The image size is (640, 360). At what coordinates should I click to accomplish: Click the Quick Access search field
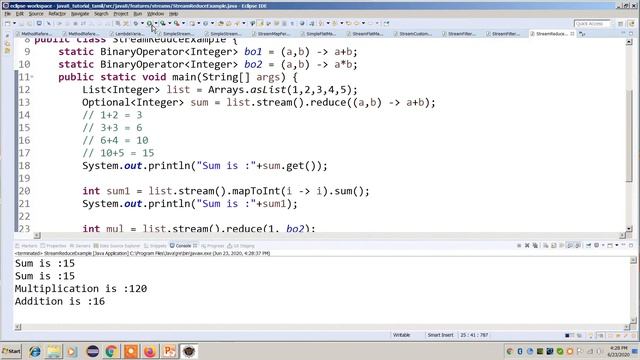(592, 24)
